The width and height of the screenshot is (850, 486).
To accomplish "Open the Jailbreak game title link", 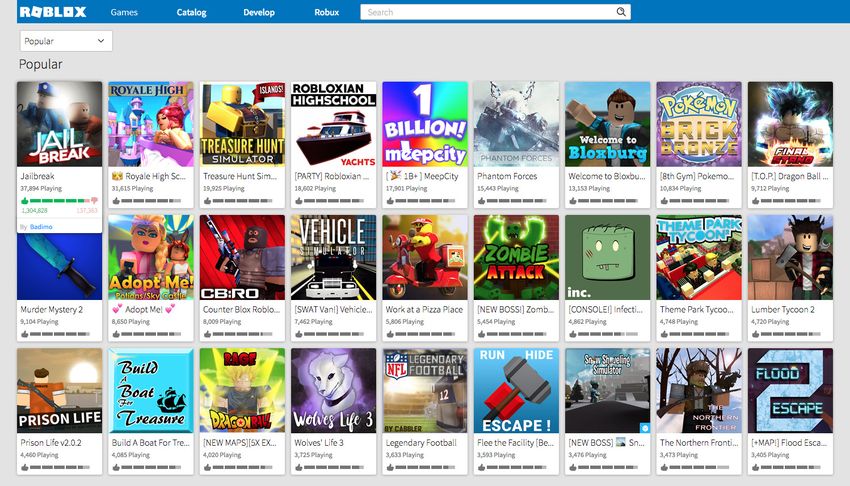I will [37, 176].
